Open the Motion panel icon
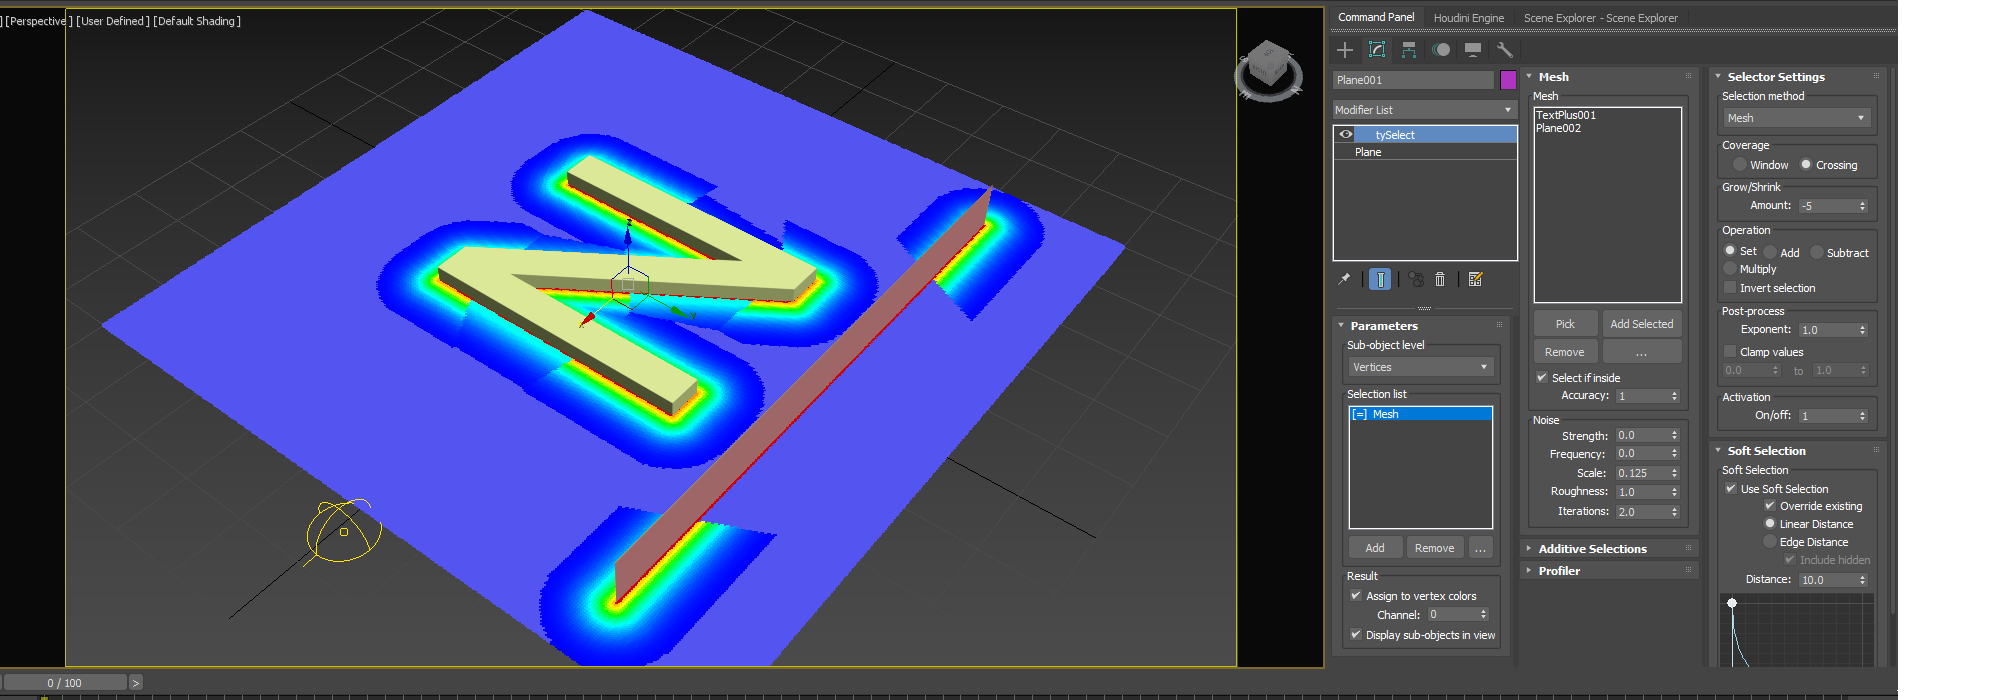 point(1441,50)
